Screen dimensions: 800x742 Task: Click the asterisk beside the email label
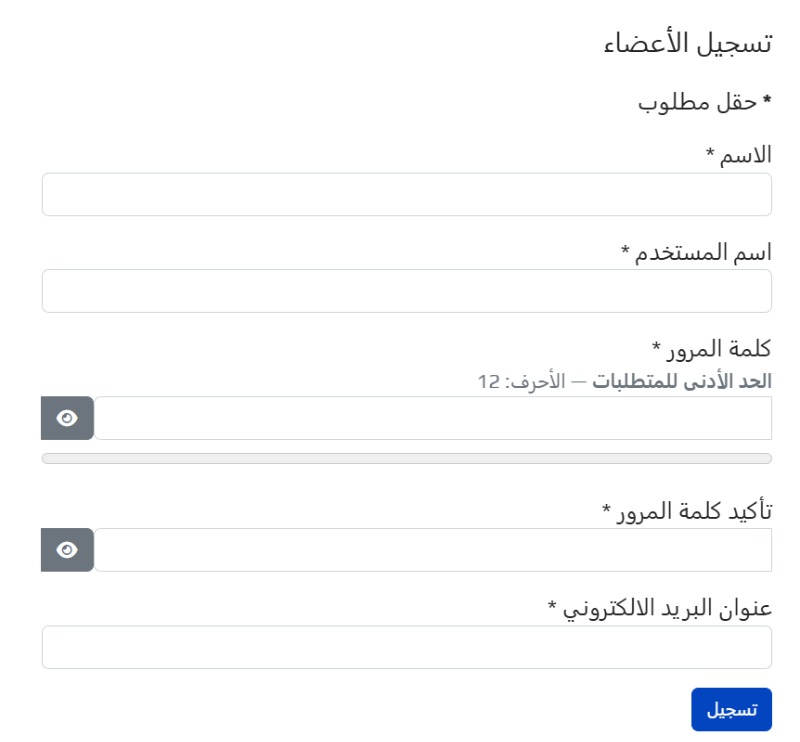pos(552,606)
